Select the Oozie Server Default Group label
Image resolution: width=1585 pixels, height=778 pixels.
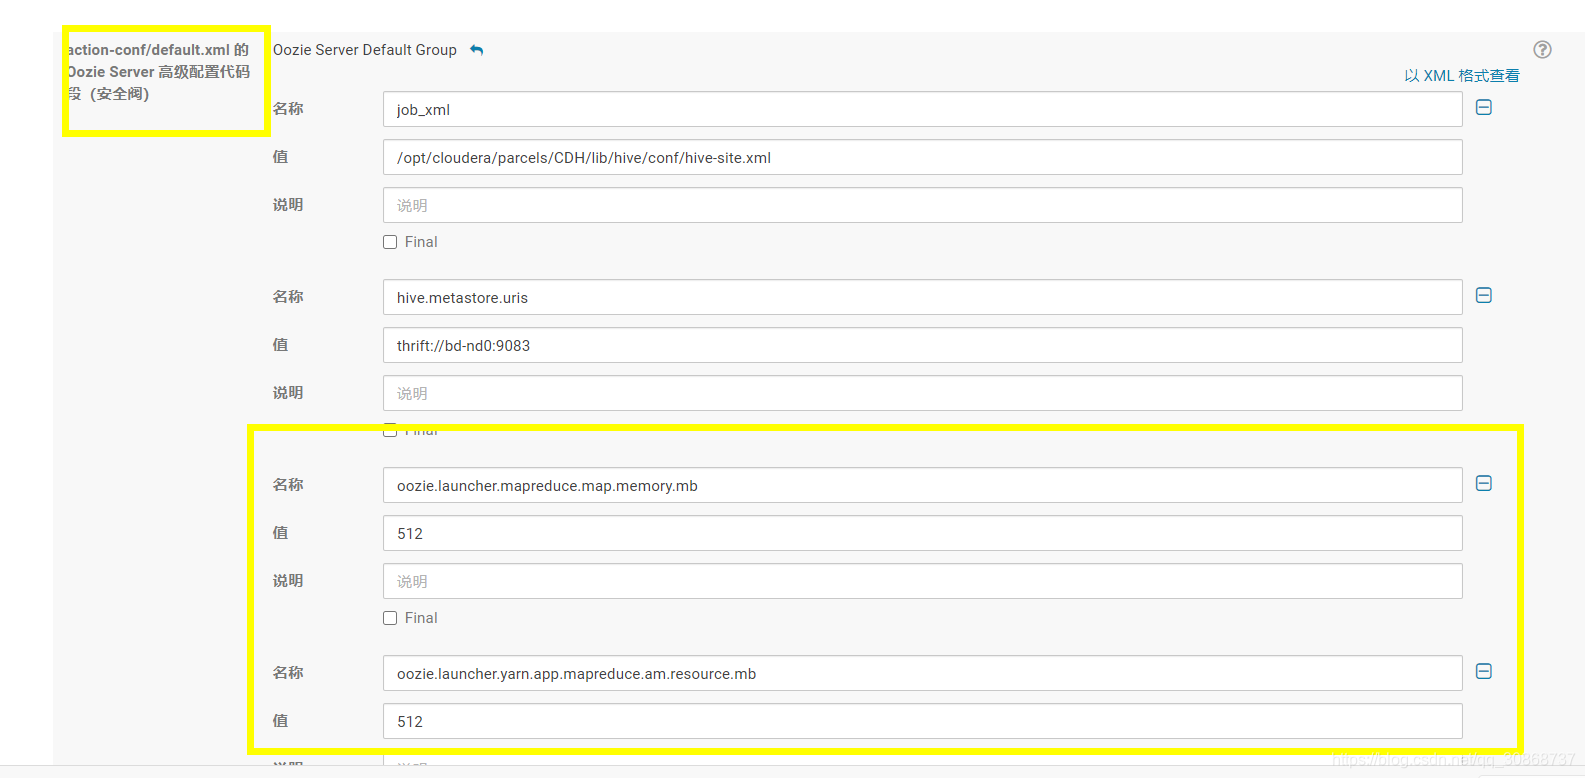click(365, 50)
